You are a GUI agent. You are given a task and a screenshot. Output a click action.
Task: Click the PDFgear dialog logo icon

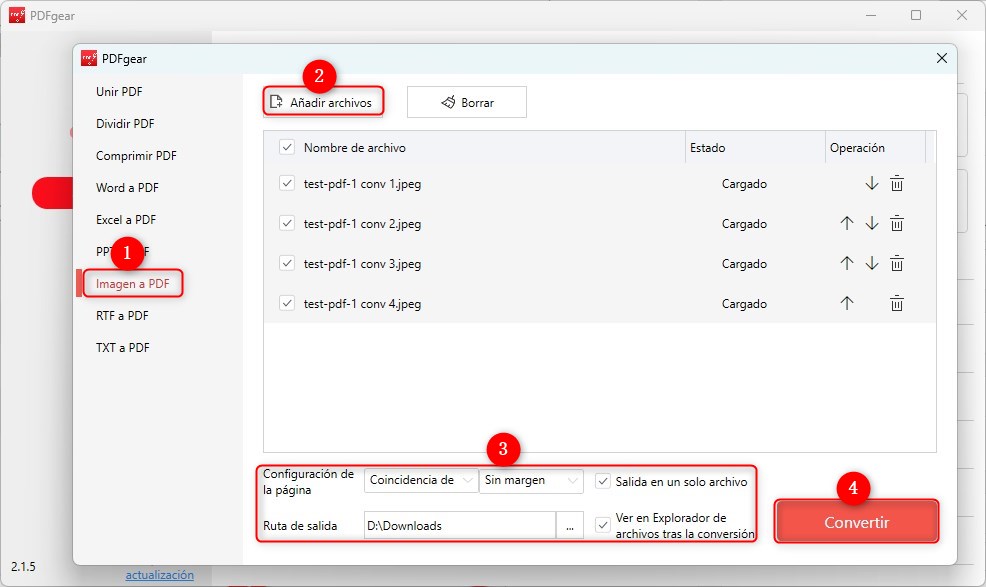click(x=89, y=59)
